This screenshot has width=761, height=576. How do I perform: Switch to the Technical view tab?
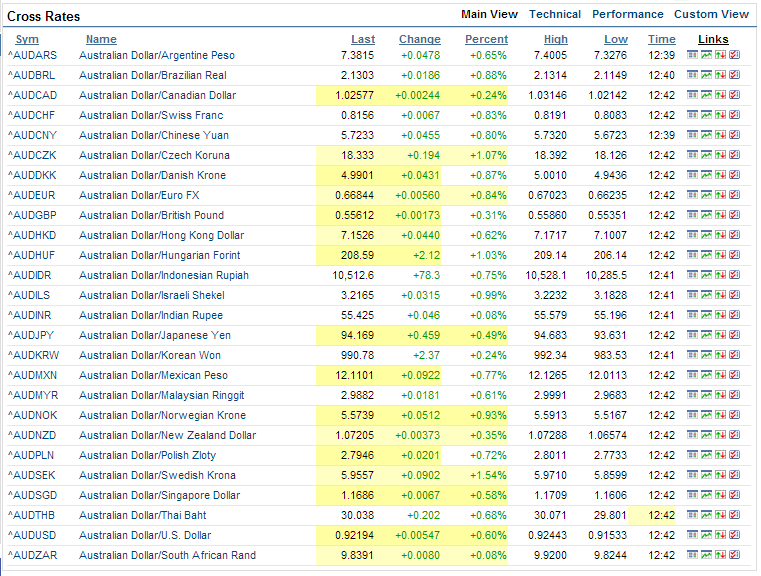pyautogui.click(x=555, y=14)
